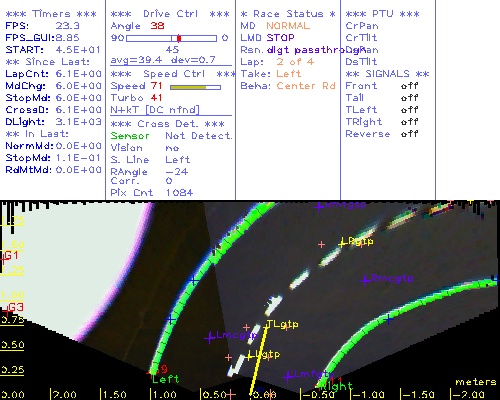Click the green Left lane boundary label
500x400 pixels.
(165, 379)
